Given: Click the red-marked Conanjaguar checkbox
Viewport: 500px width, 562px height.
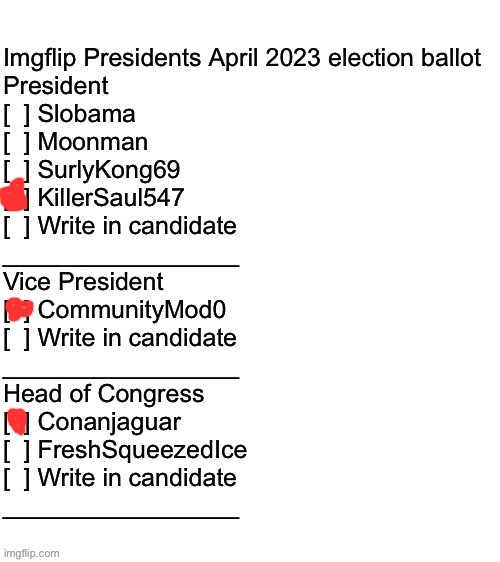Looking at the screenshot, I should tap(16, 422).
